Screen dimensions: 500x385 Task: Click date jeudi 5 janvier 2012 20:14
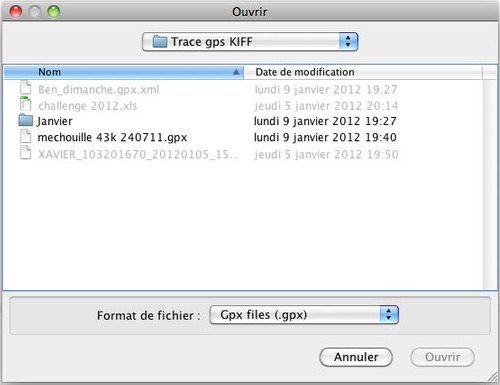326,106
